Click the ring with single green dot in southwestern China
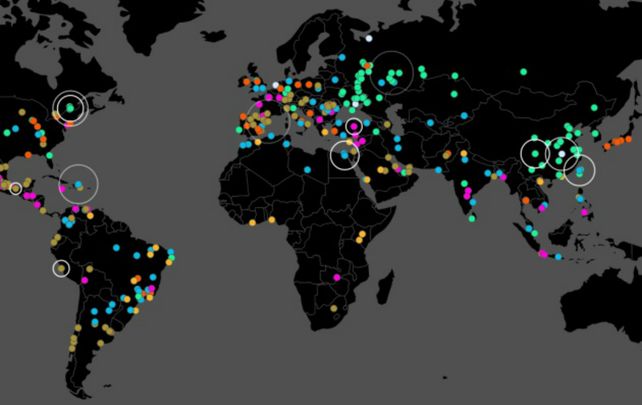 click(x=535, y=154)
